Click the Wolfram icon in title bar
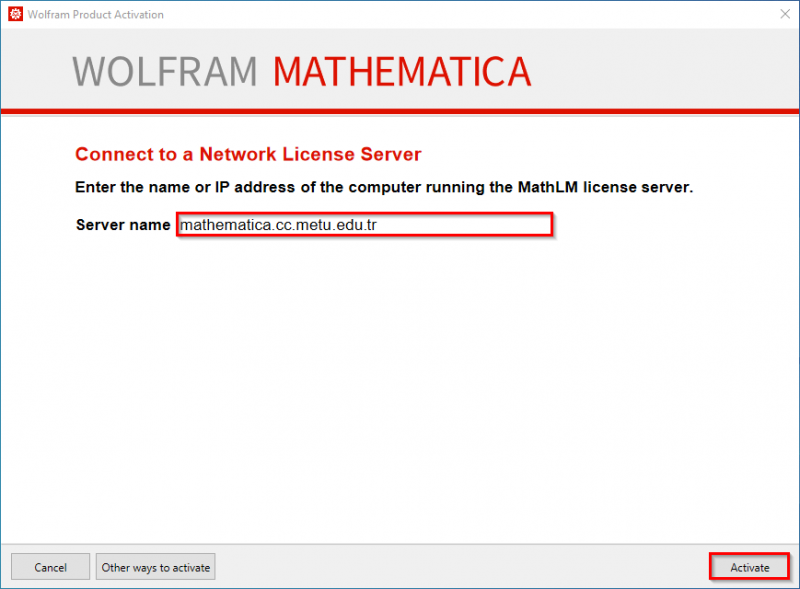800x589 pixels. coord(15,14)
